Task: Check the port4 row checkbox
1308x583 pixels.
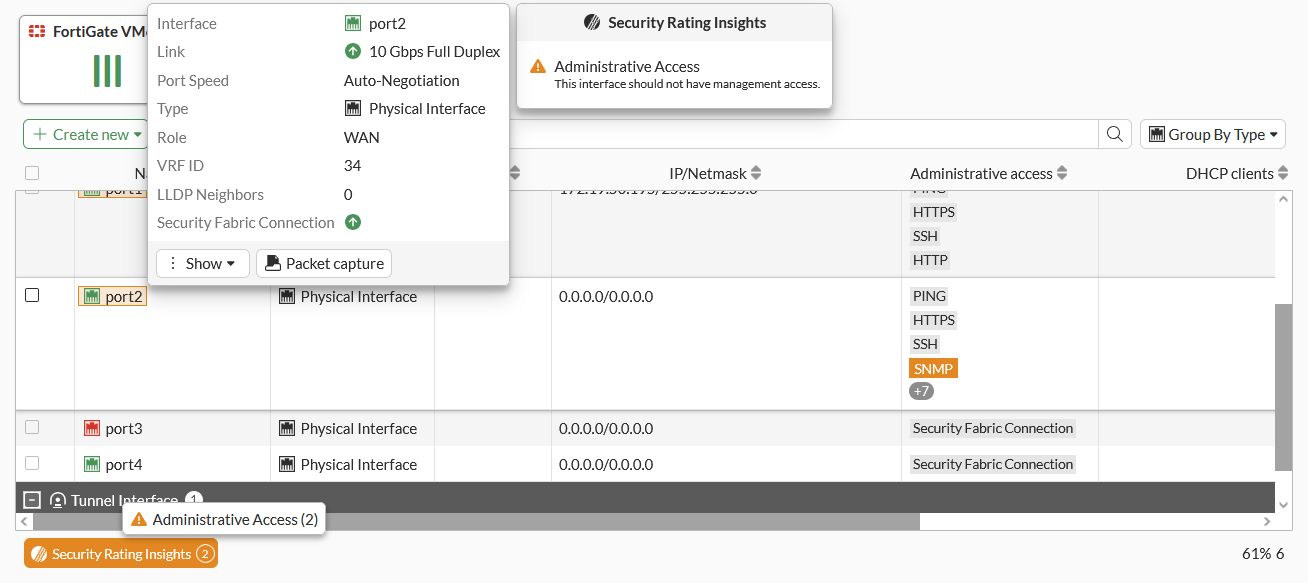Action: point(32,463)
